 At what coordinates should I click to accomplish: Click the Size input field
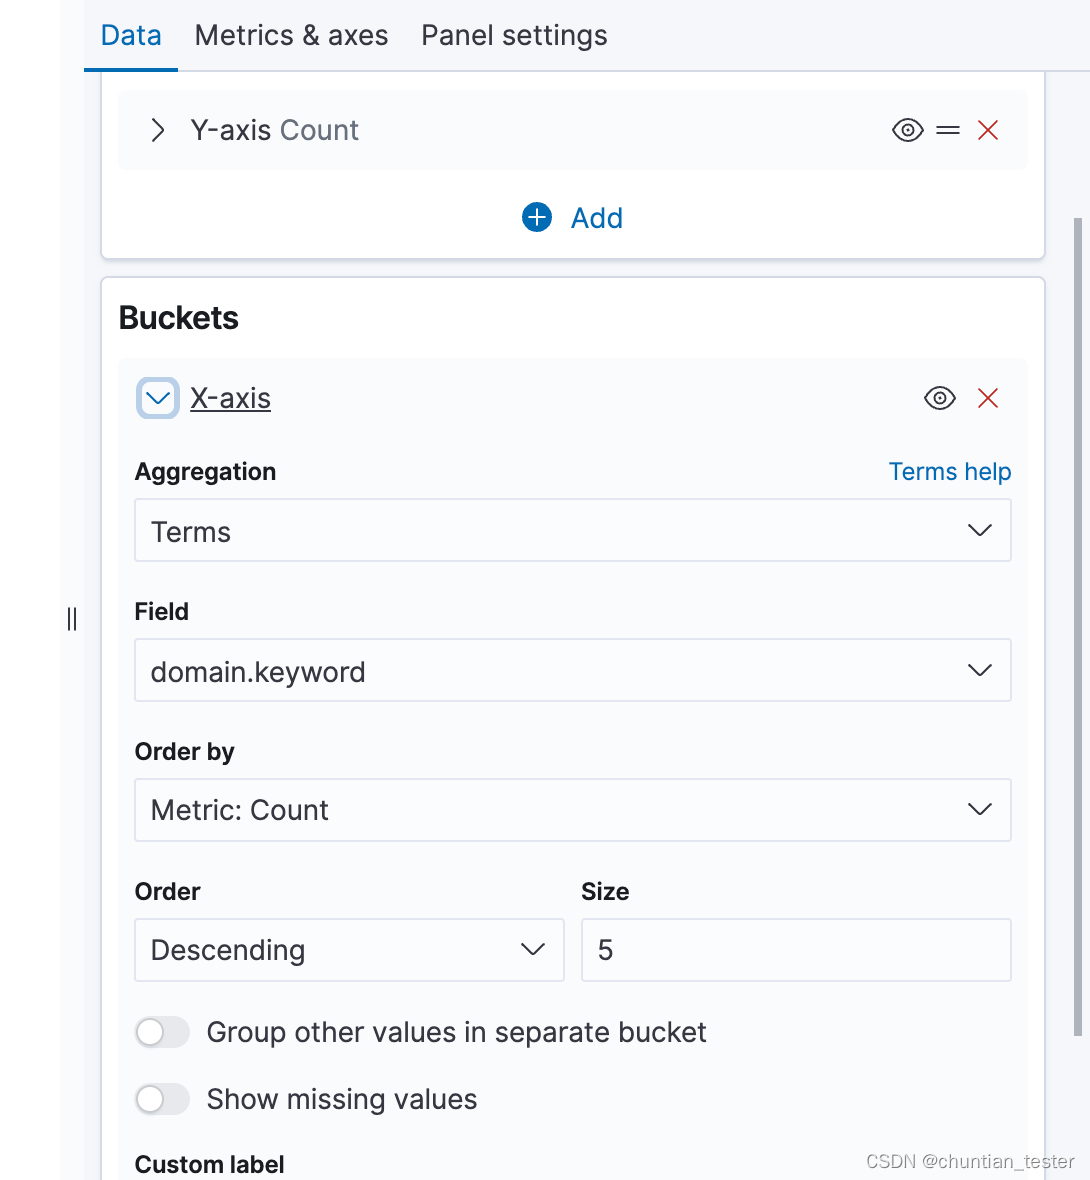795,950
